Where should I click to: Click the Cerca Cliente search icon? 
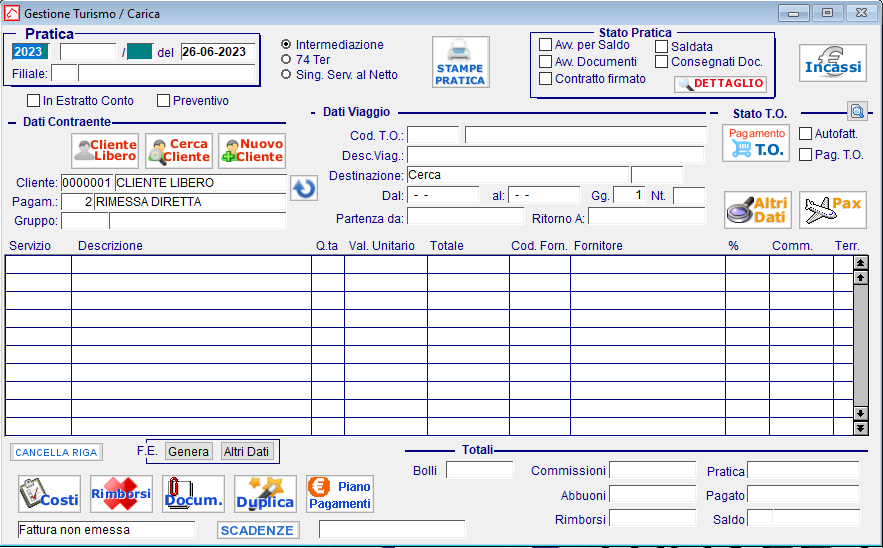click(x=179, y=151)
